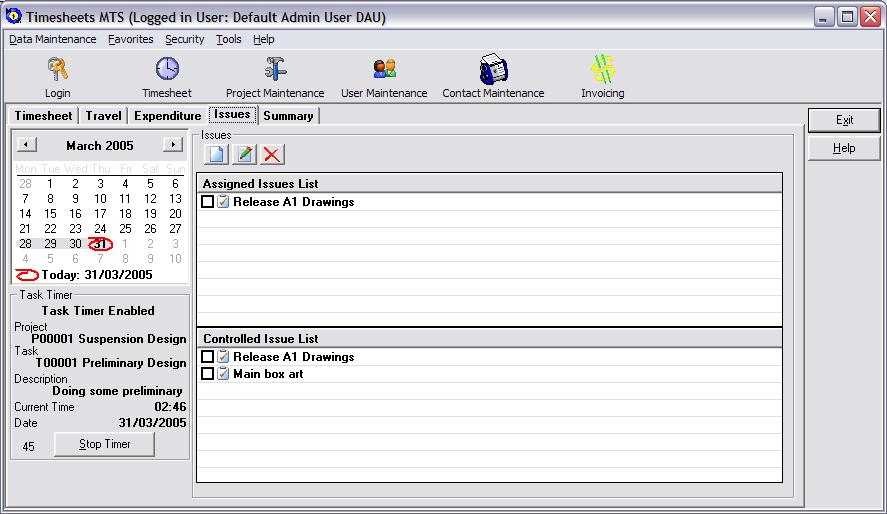Switch to the Summary tab

point(289,115)
